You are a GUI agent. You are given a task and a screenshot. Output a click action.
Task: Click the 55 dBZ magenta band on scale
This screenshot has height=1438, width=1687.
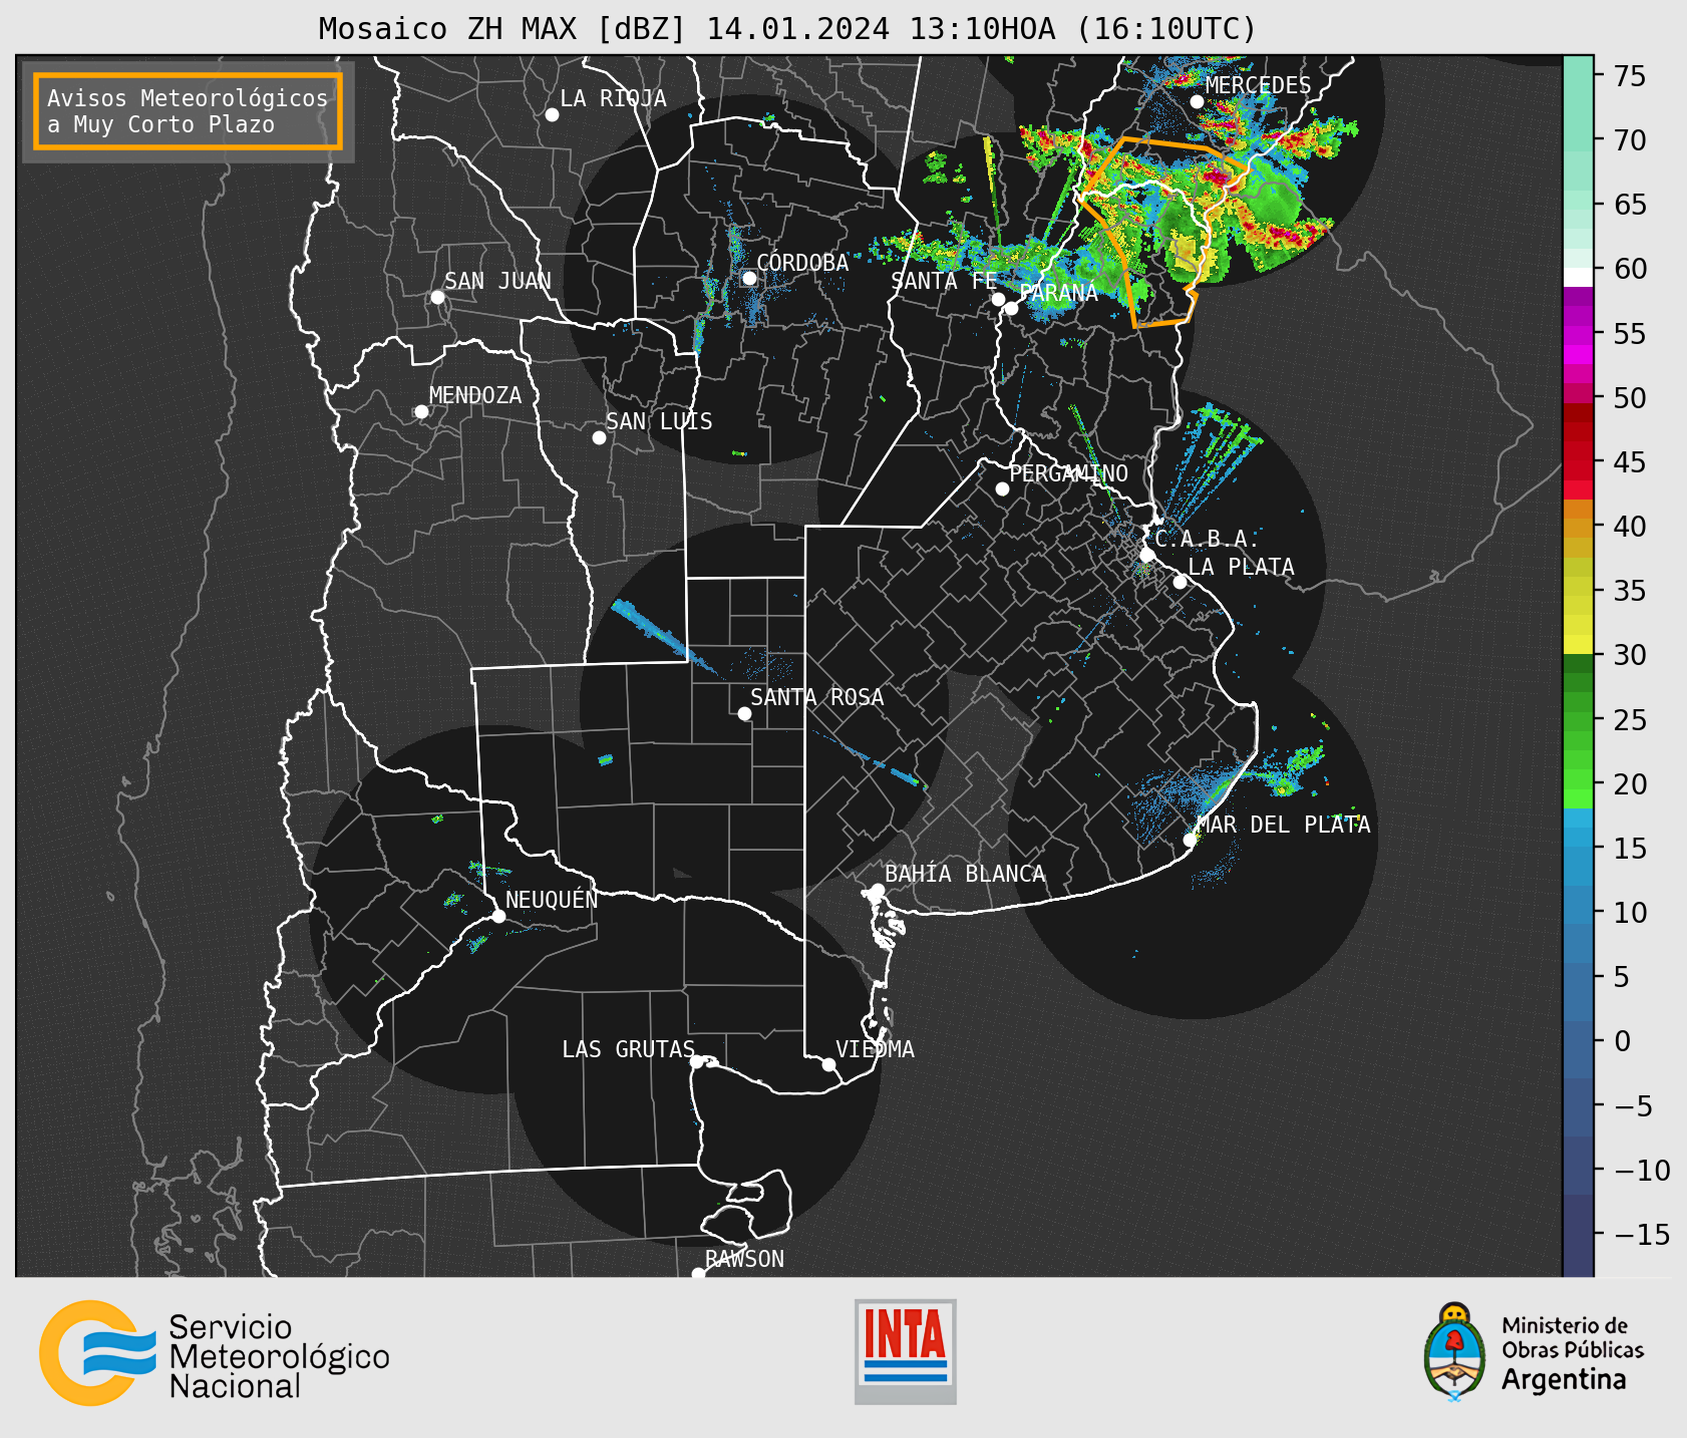pyautogui.click(x=1578, y=333)
